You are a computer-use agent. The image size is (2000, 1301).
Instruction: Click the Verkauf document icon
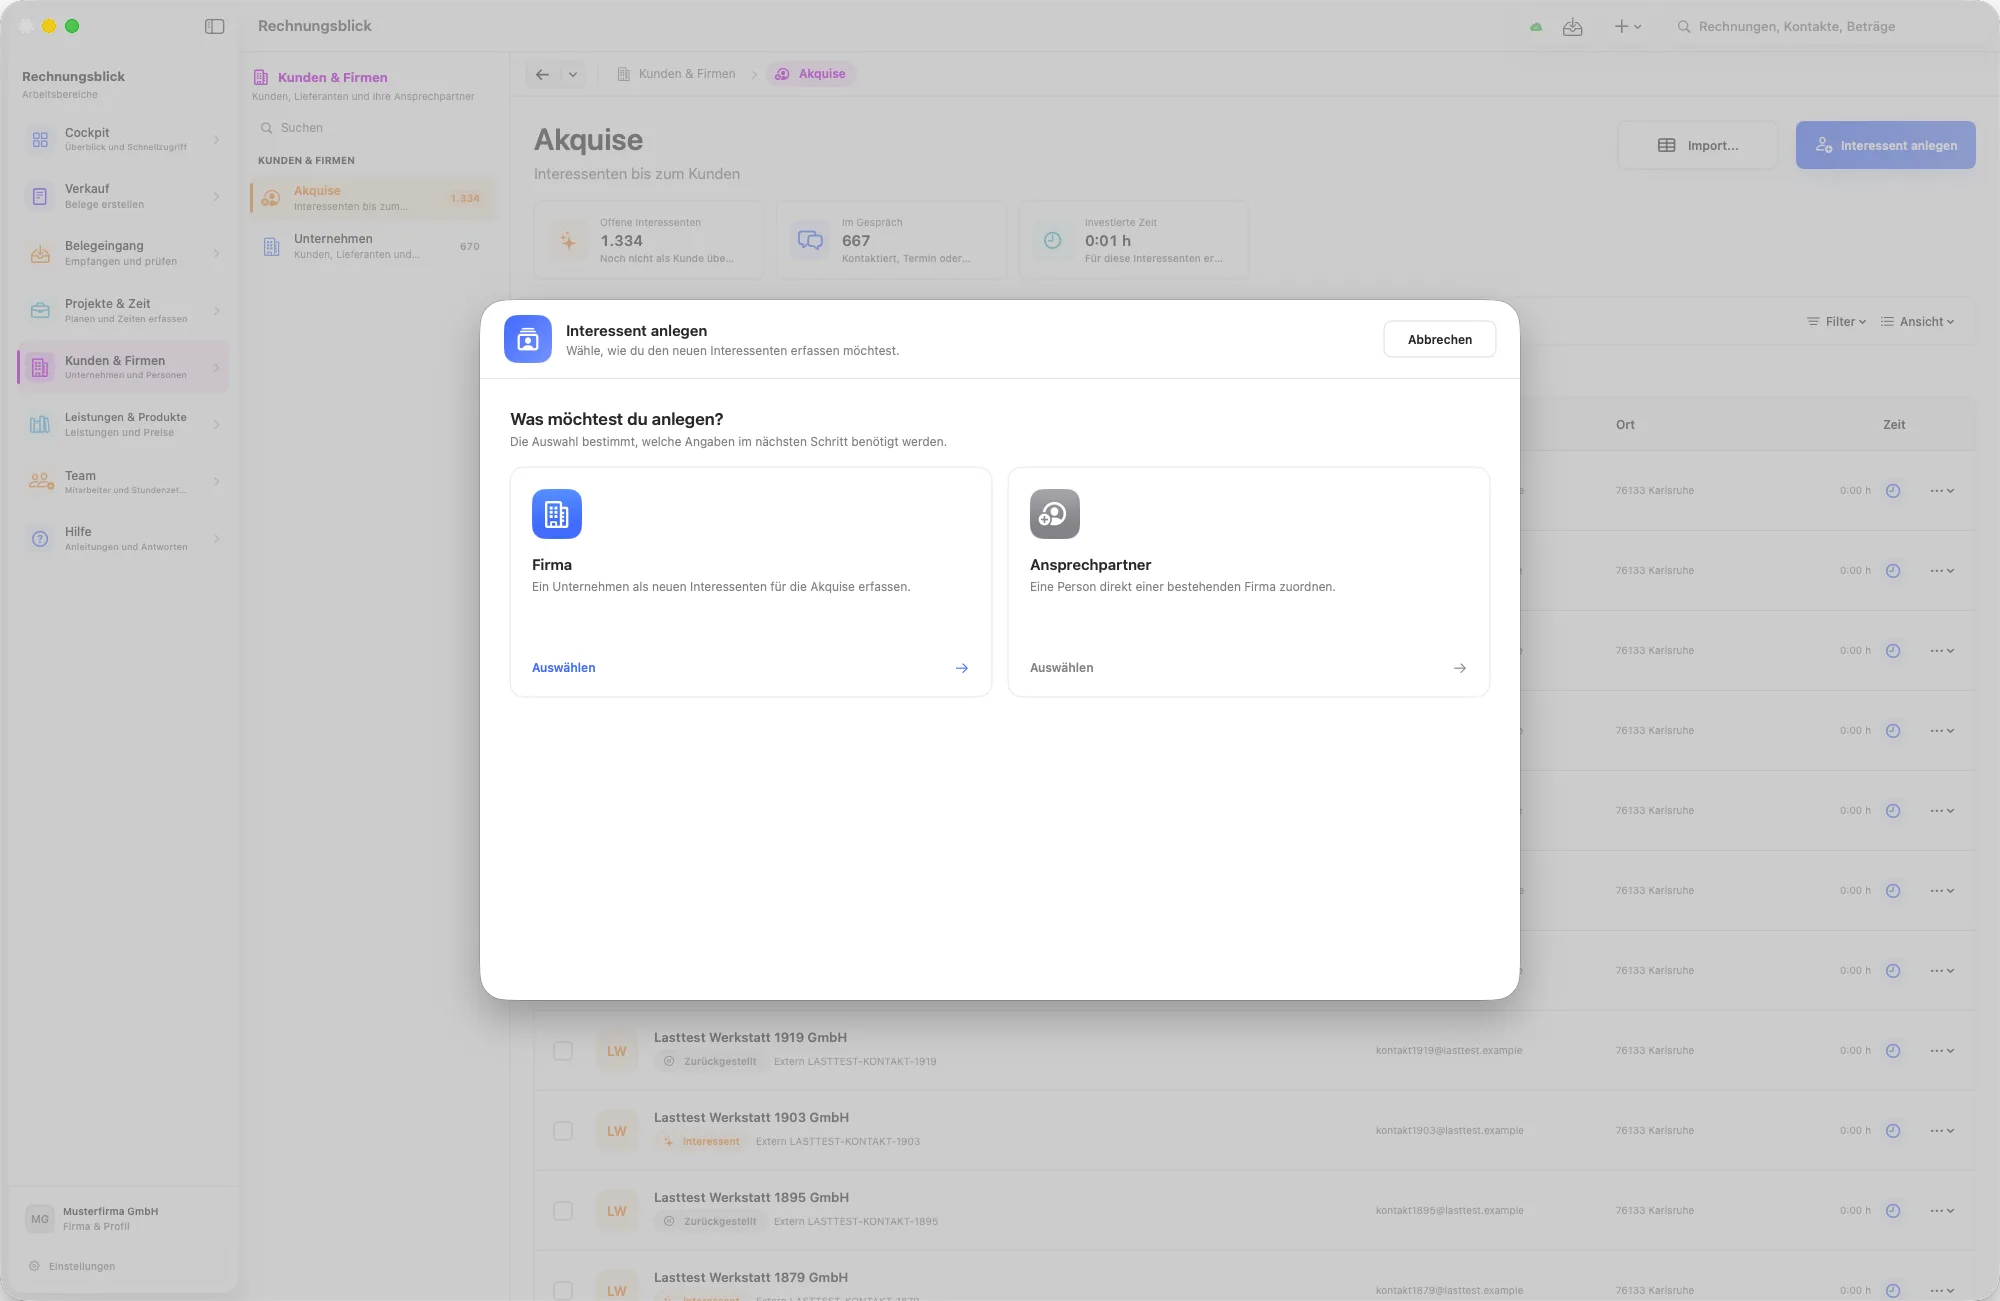40,197
